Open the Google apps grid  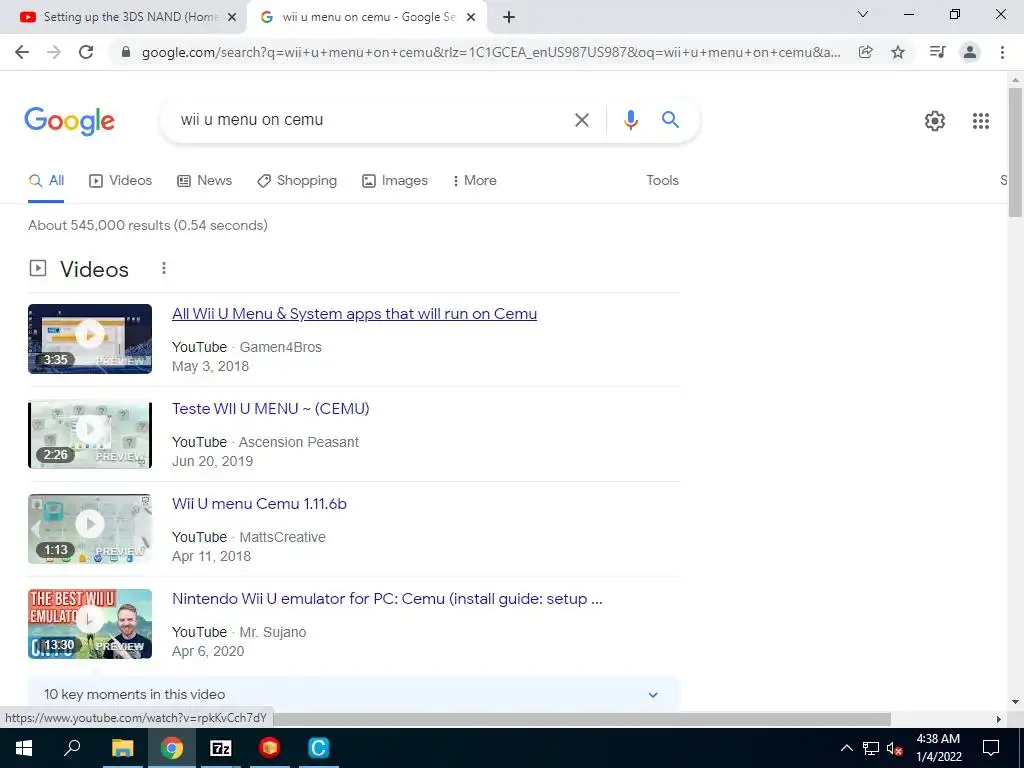click(x=980, y=121)
